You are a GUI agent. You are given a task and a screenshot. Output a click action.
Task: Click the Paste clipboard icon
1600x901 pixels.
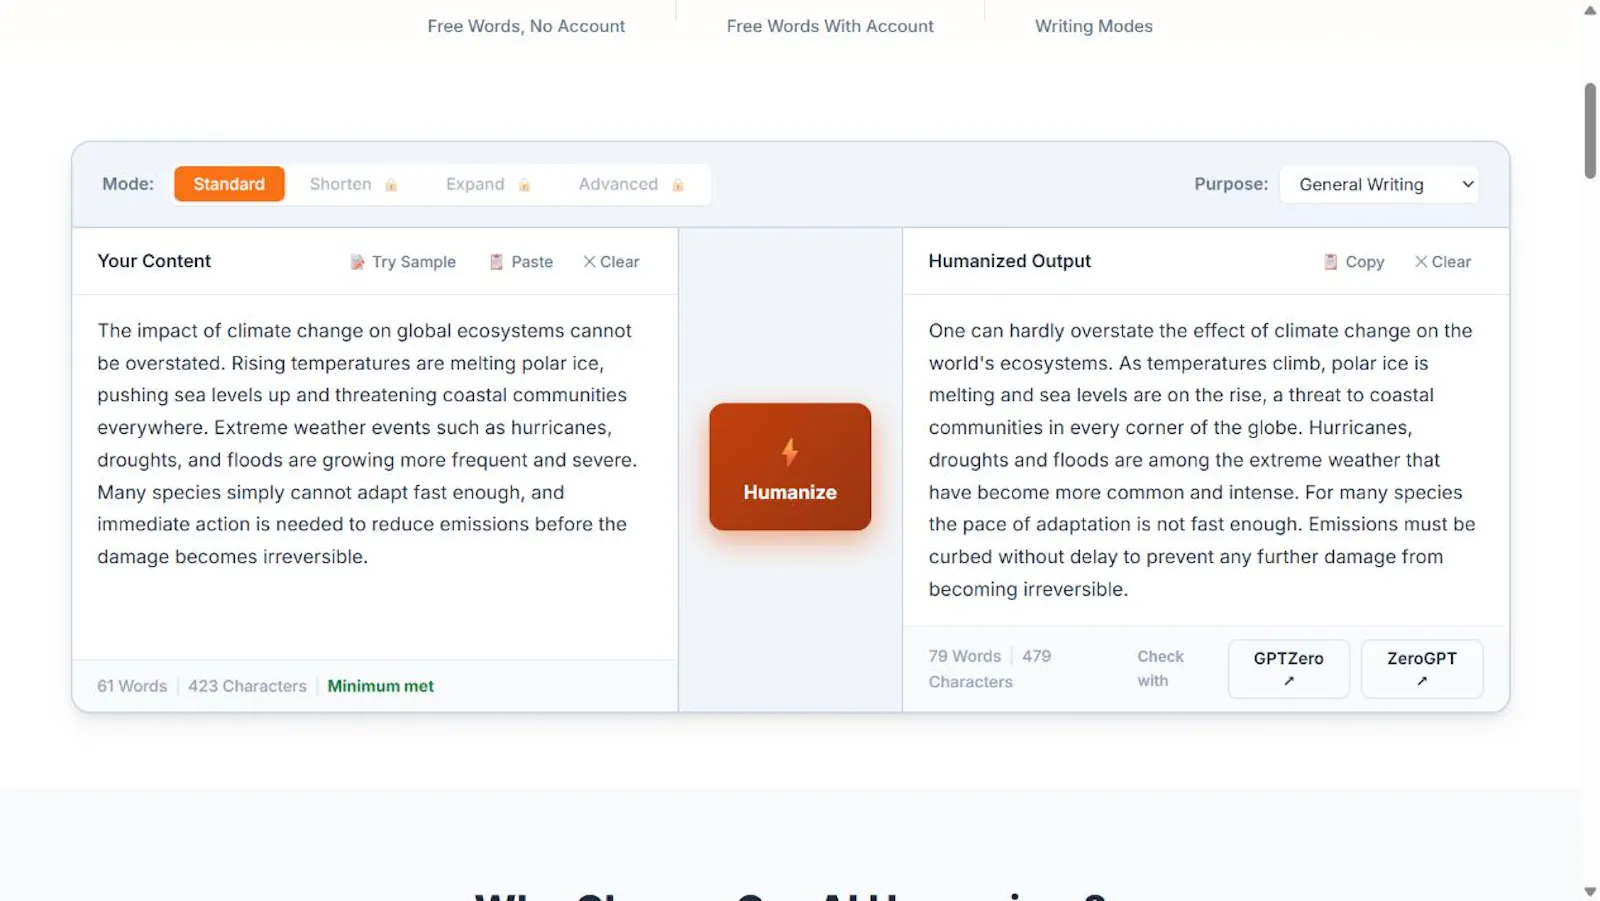496,262
